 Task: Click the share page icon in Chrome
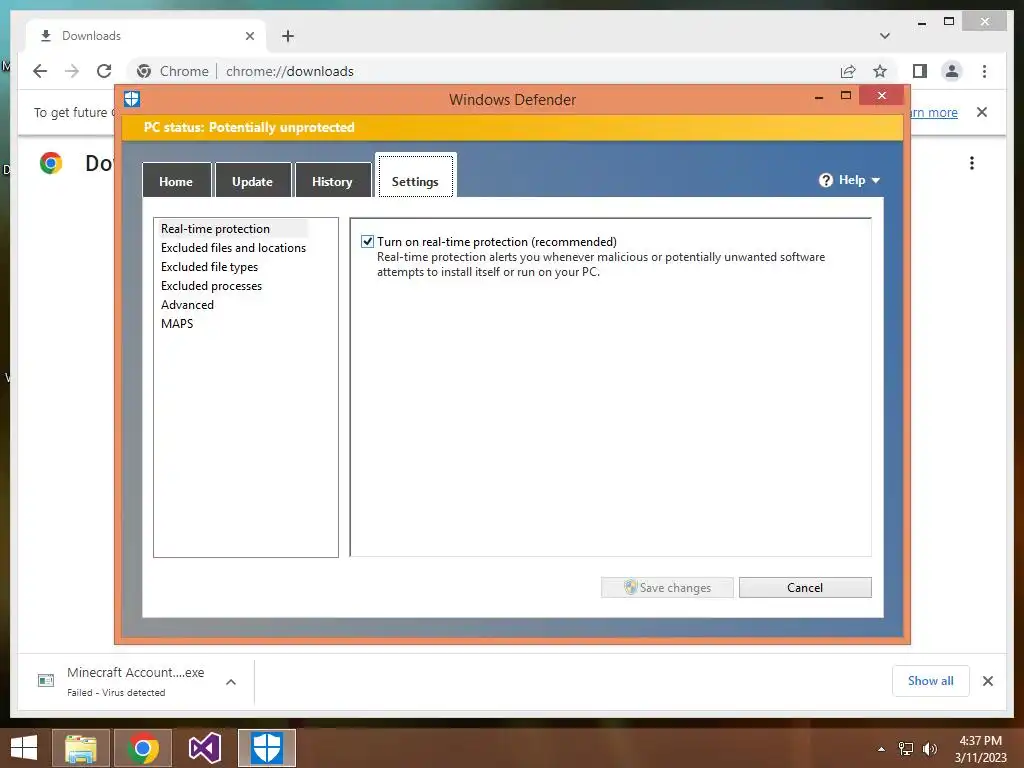(848, 71)
